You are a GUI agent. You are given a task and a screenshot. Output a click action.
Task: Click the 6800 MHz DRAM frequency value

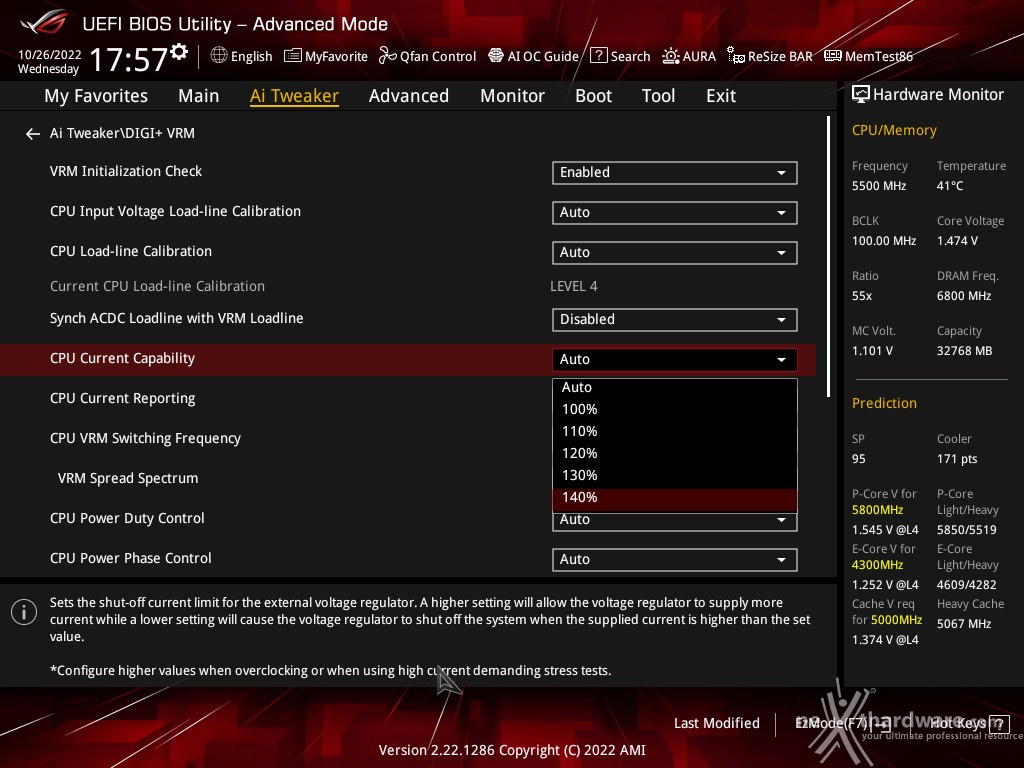[964, 296]
